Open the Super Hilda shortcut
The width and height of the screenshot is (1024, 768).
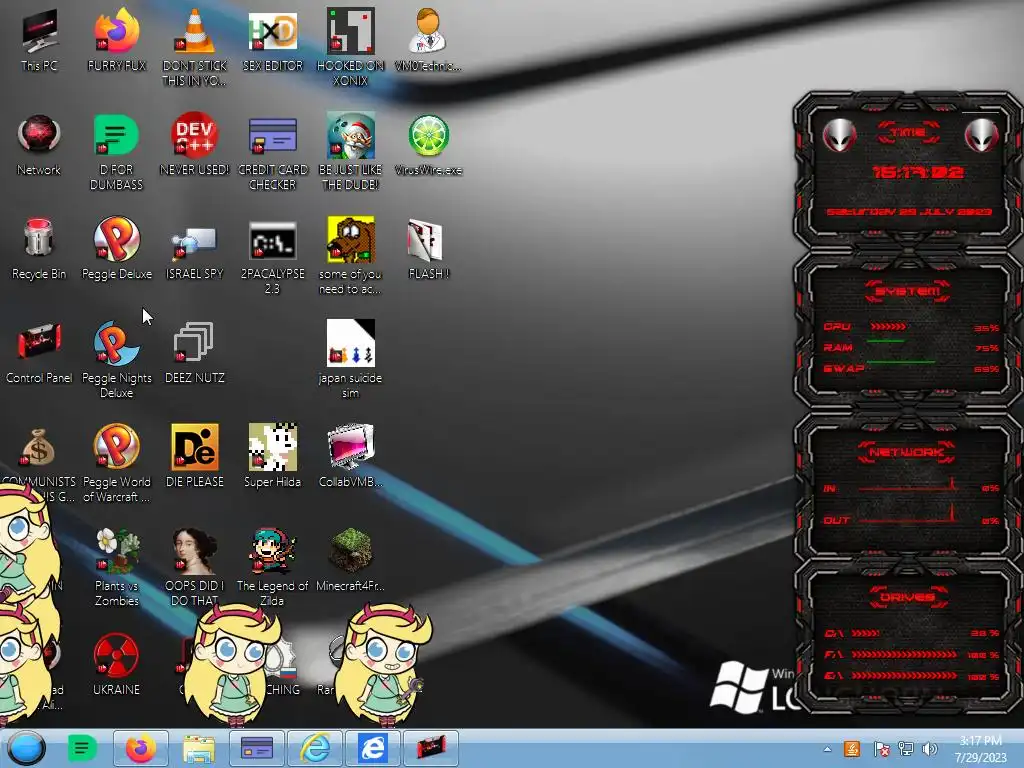coord(272,456)
